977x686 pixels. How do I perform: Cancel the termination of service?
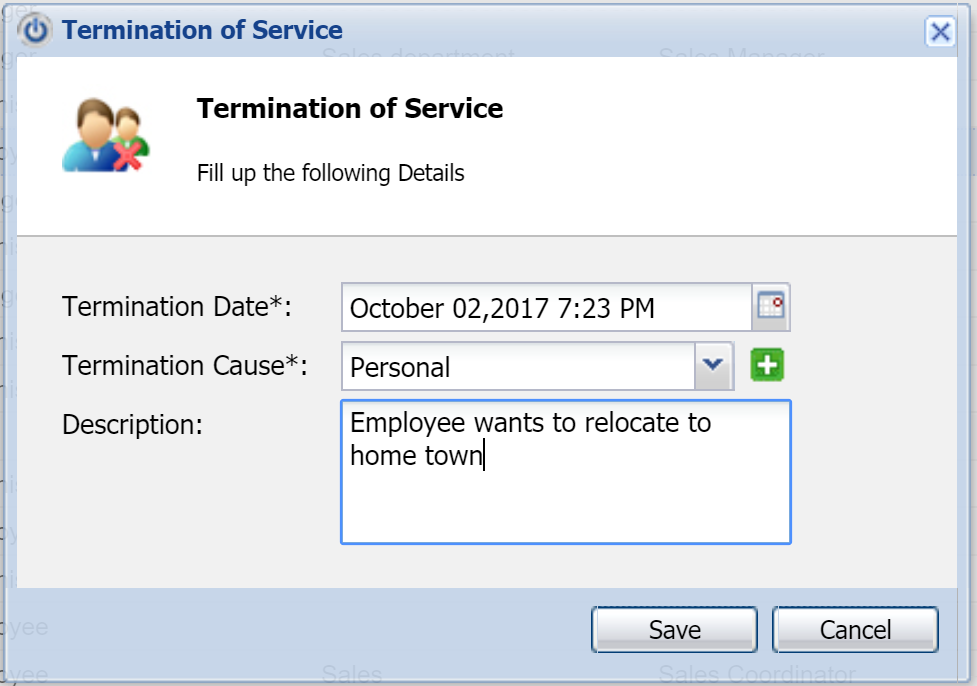click(855, 630)
